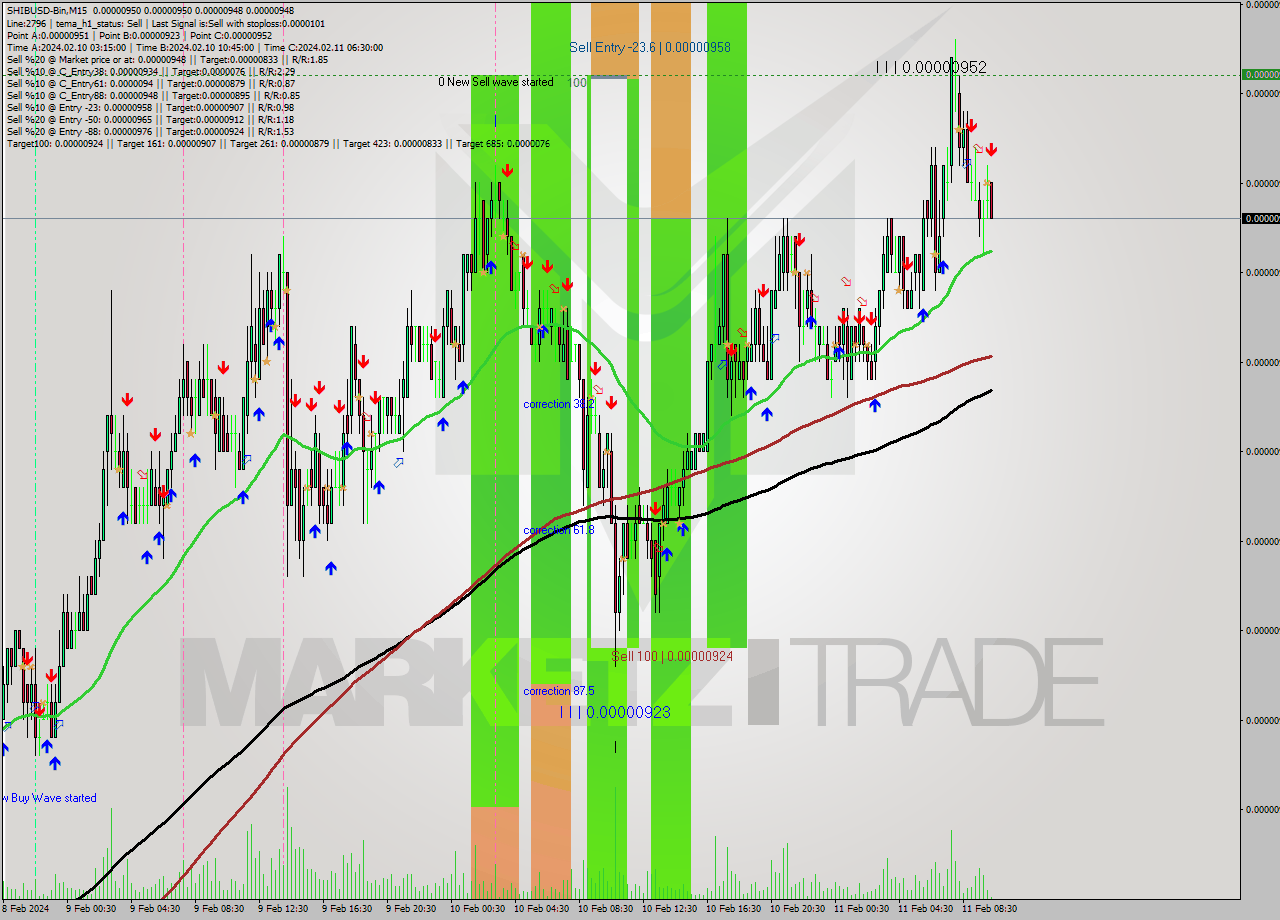Screen dimensions: 1280x920
Task: Click the '10 Feb 08:30' time axis label
Action: tap(605, 909)
